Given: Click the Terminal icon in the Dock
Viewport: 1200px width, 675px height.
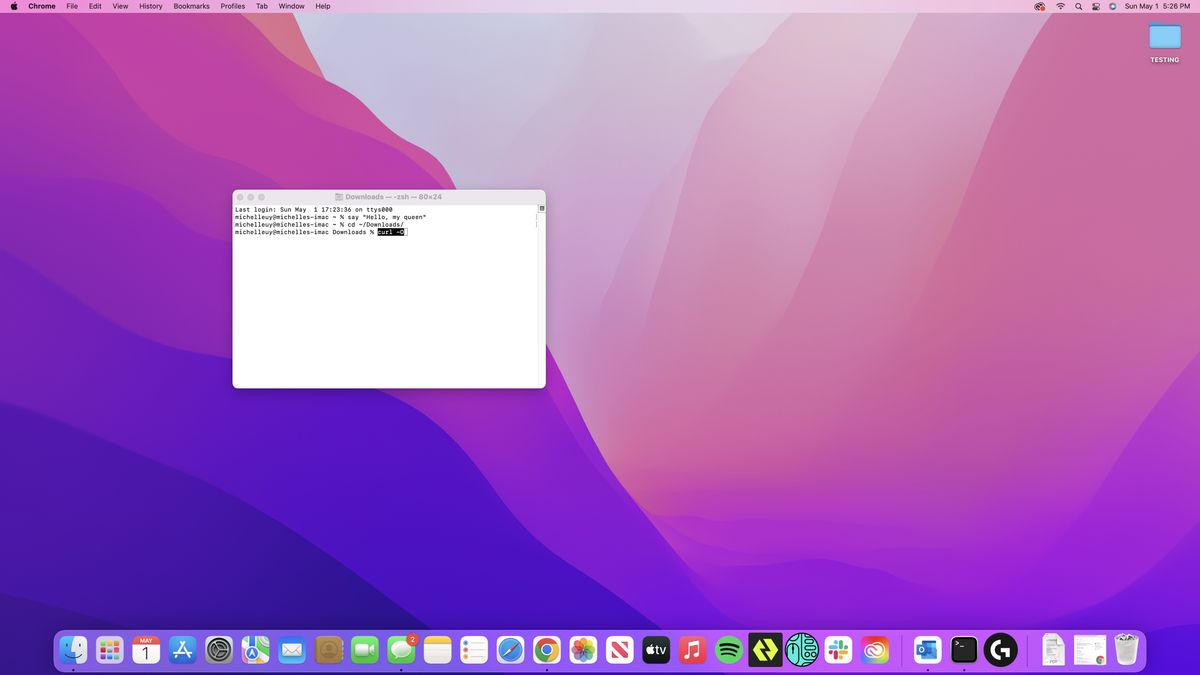Looking at the screenshot, I should pyautogui.click(x=964, y=650).
